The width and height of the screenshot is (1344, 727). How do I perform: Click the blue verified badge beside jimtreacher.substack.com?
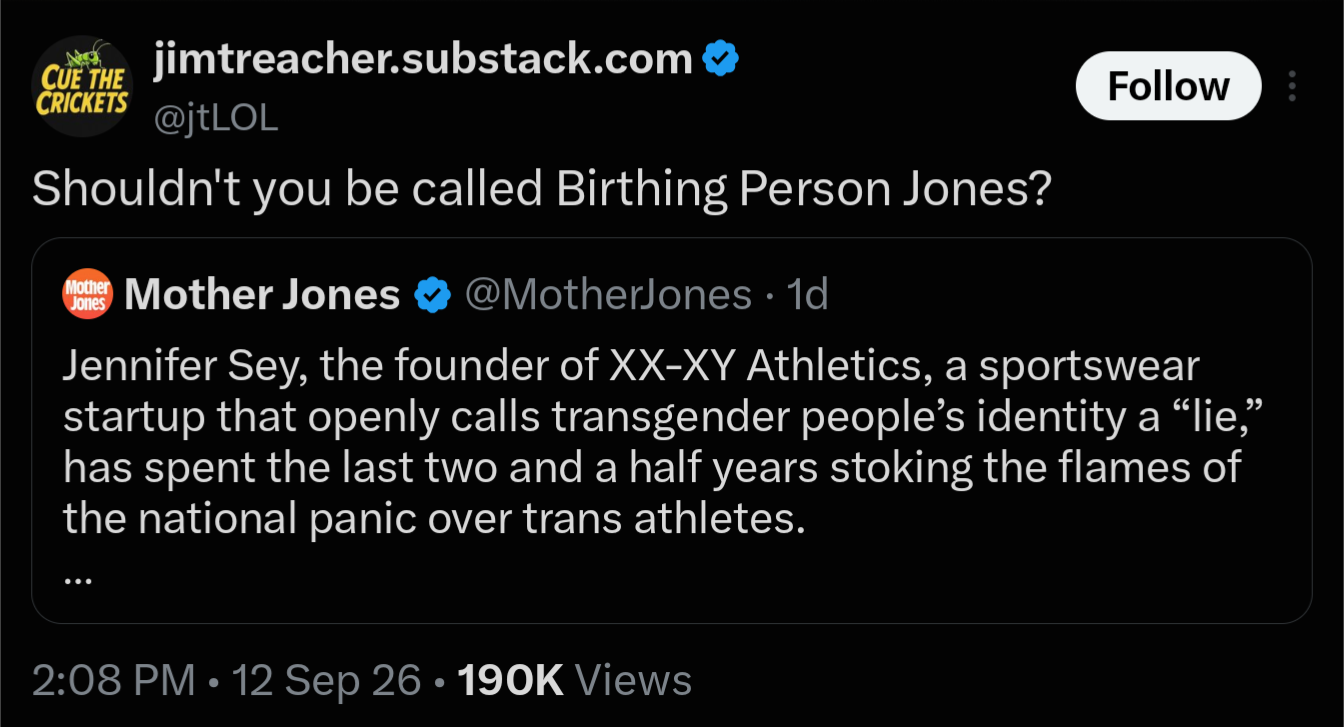720,61
